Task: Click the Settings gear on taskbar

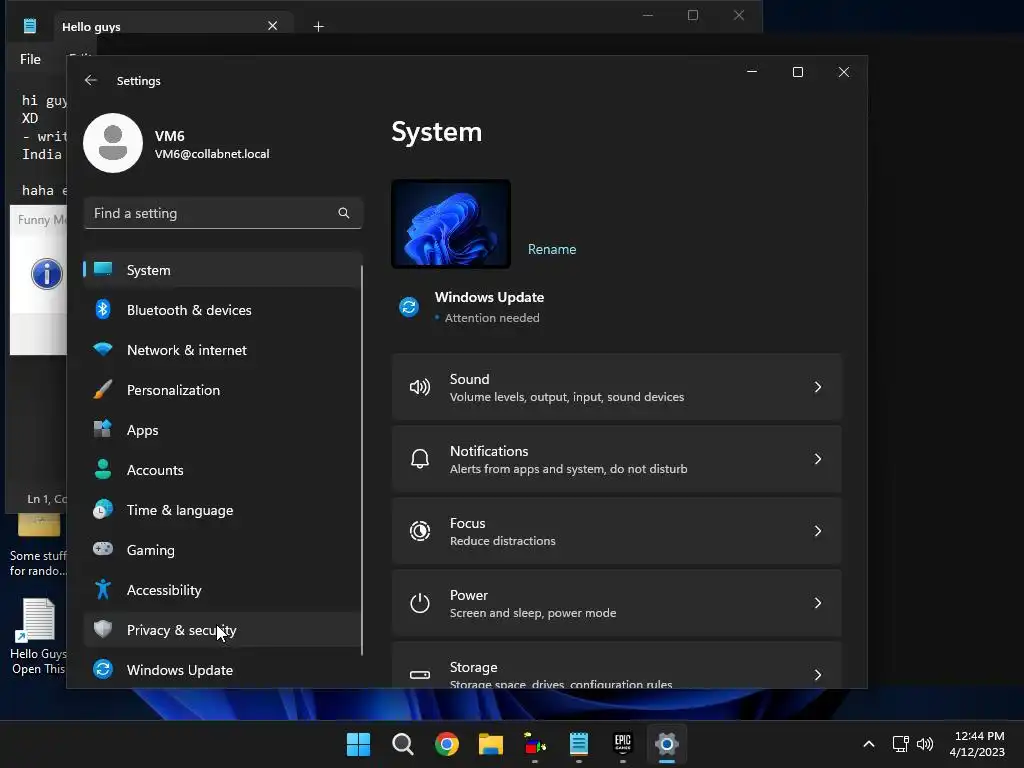Action: [666, 744]
